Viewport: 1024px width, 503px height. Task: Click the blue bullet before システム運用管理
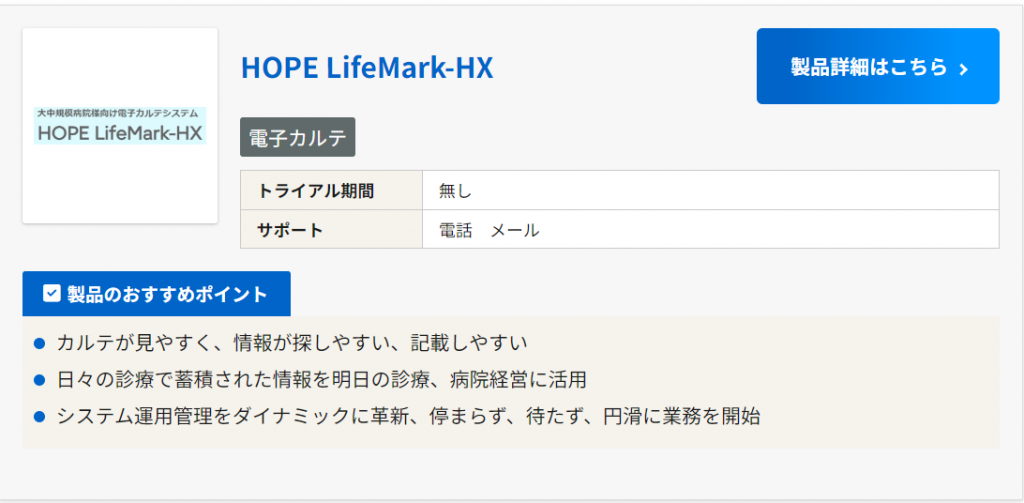[x=40, y=416]
